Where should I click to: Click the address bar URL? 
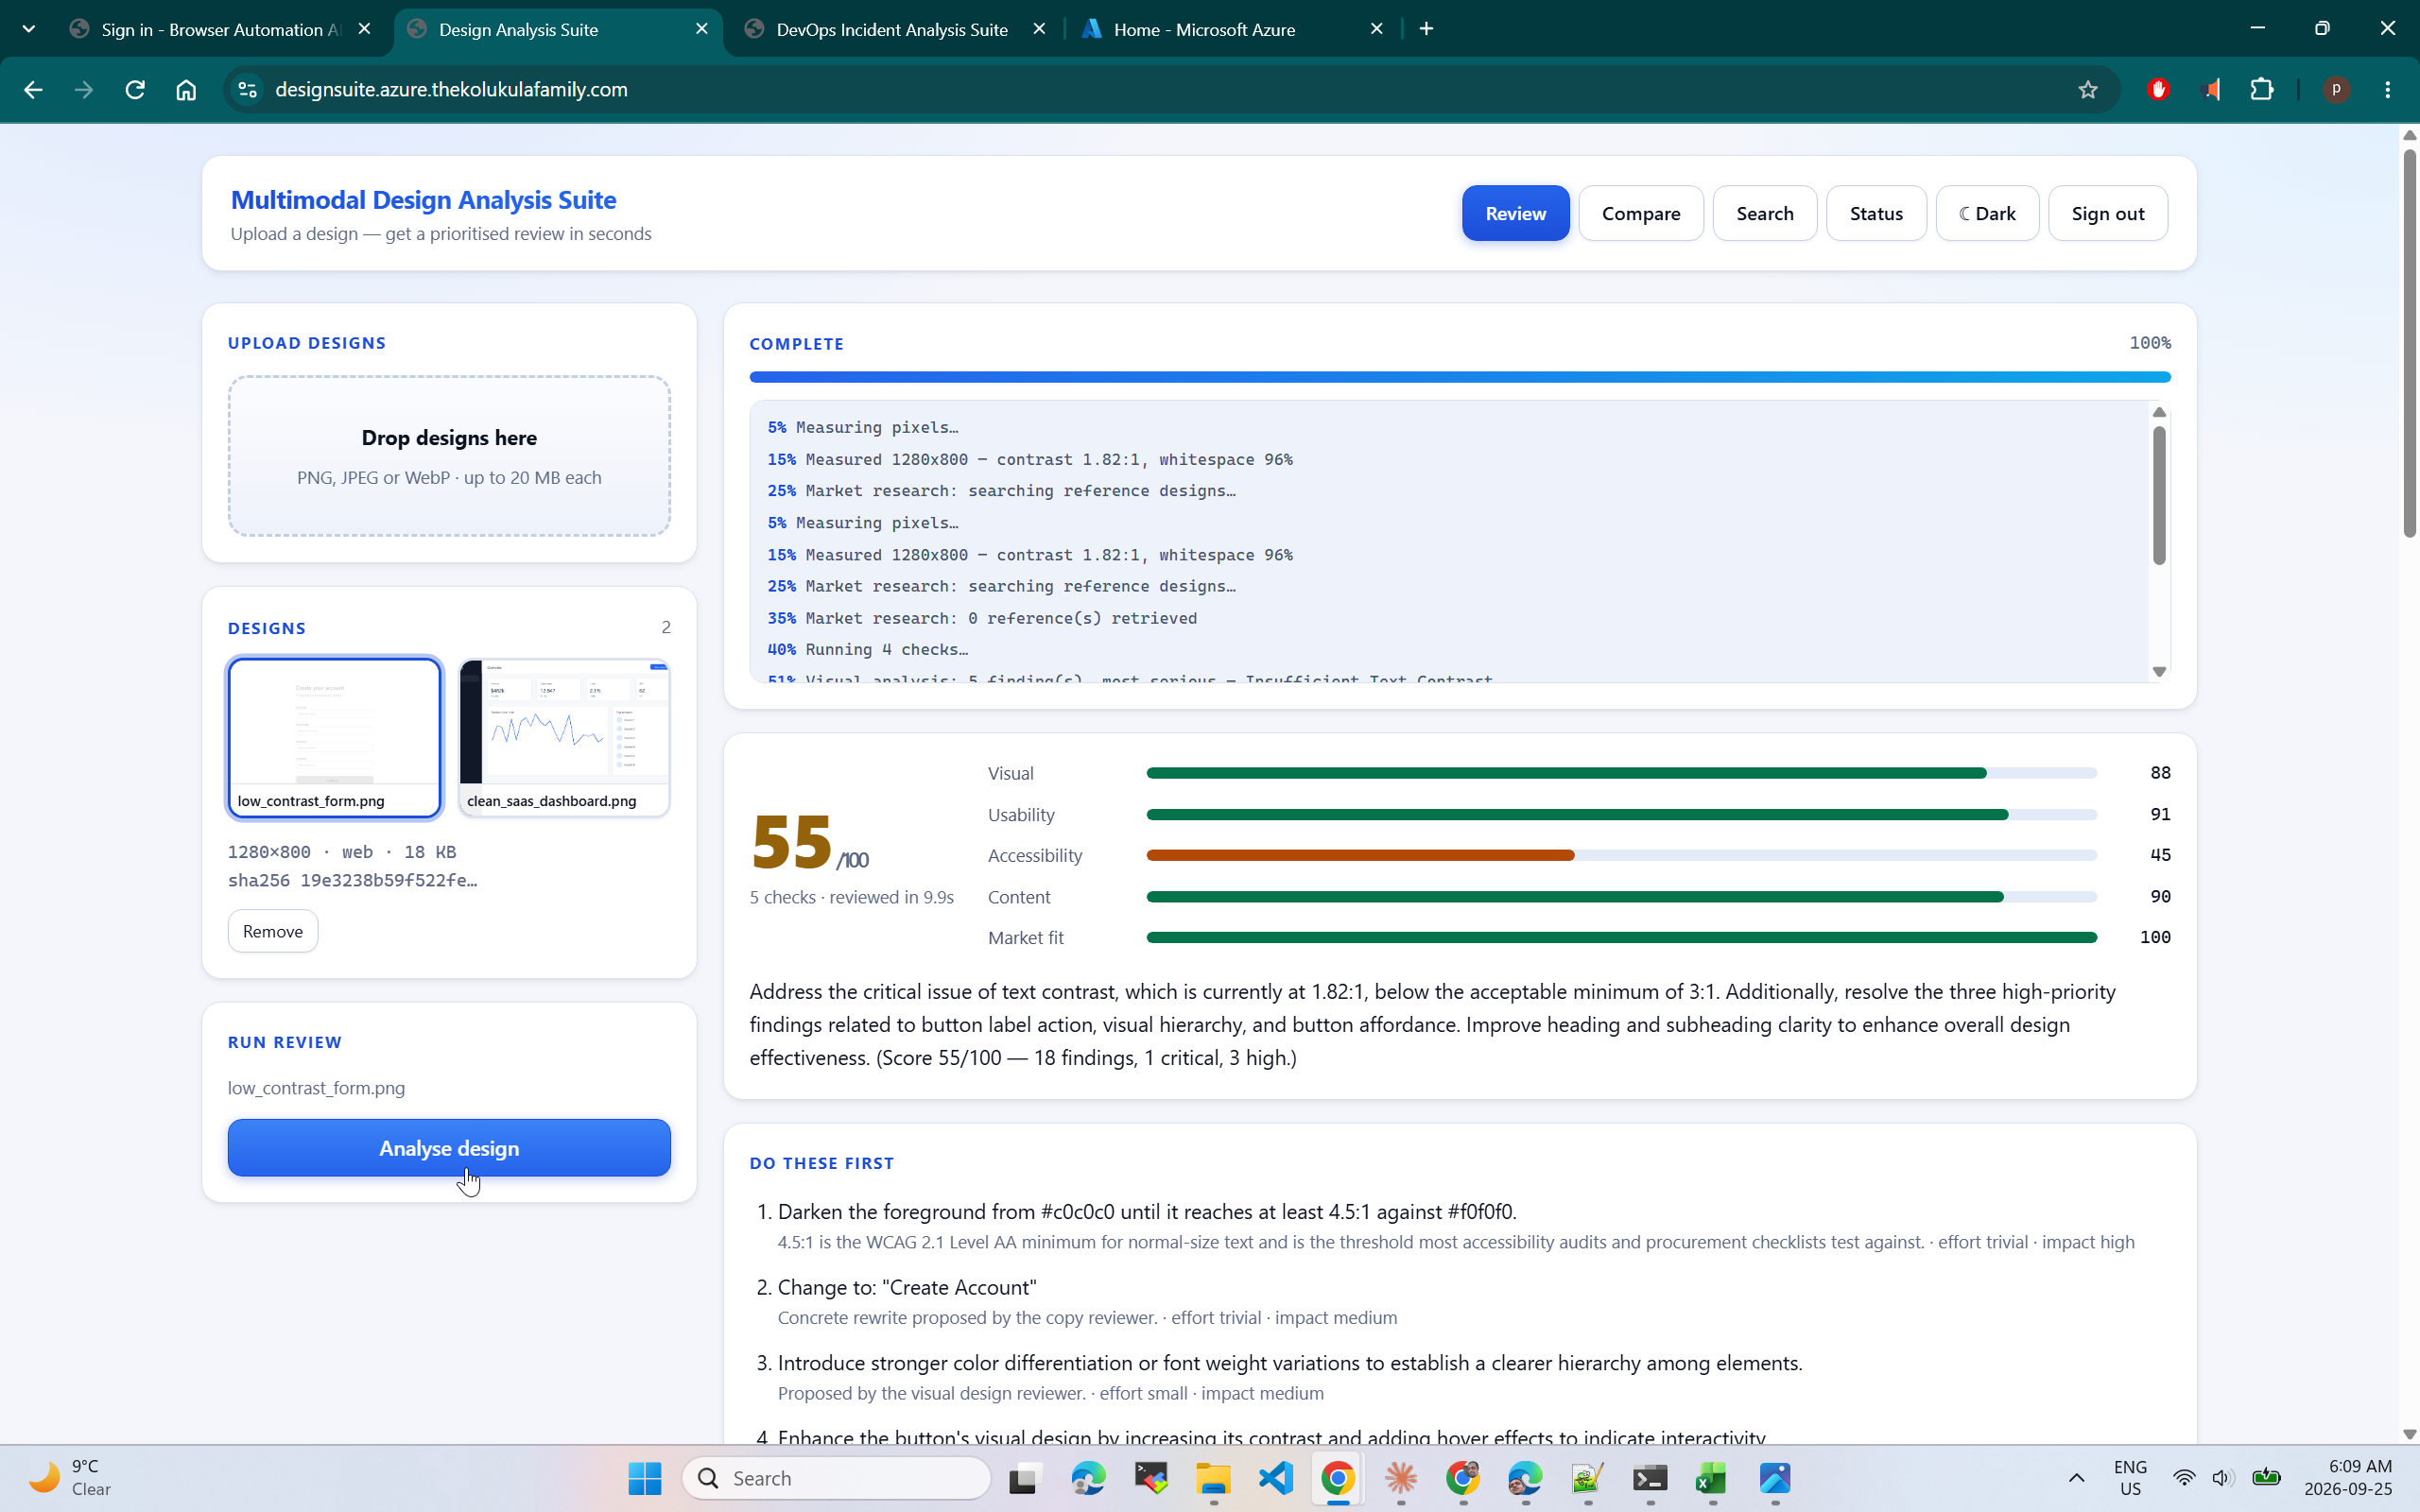tap(451, 90)
